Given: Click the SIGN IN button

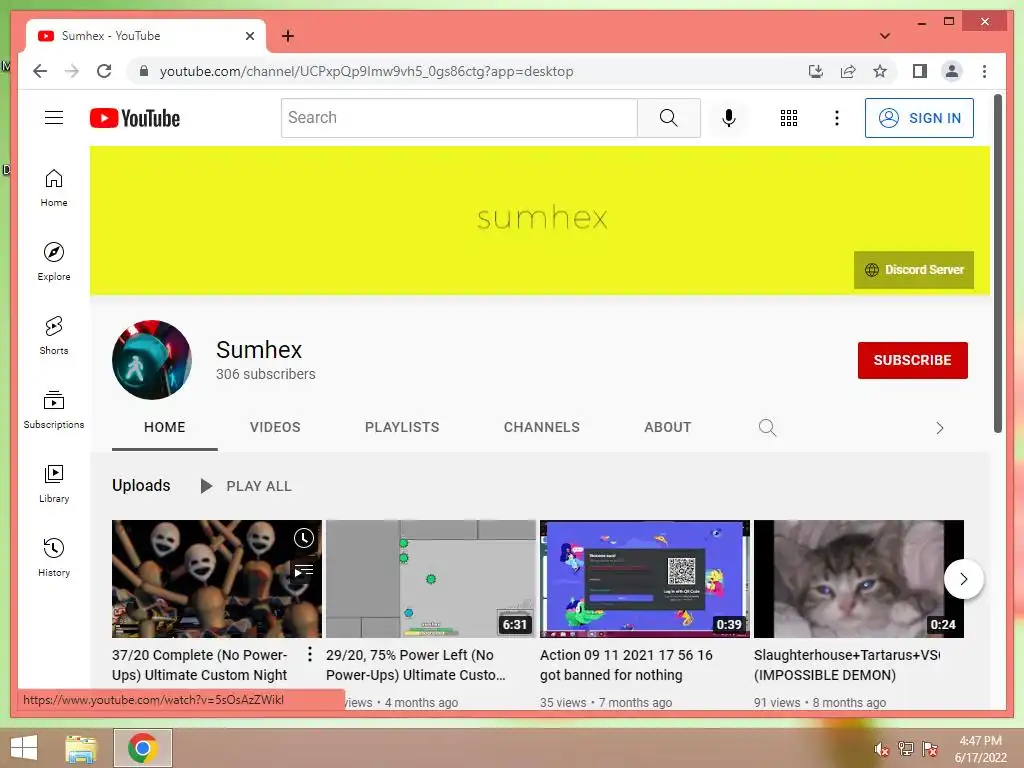Looking at the screenshot, I should point(919,118).
